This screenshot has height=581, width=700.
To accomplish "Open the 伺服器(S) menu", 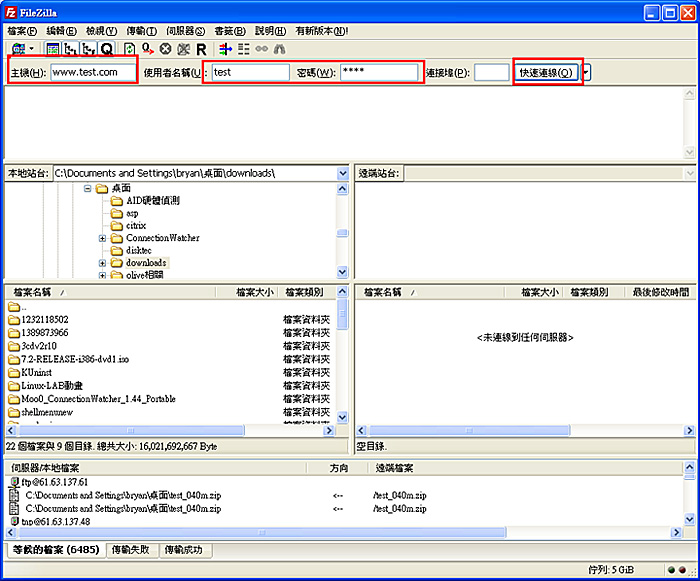I will tap(186, 31).
